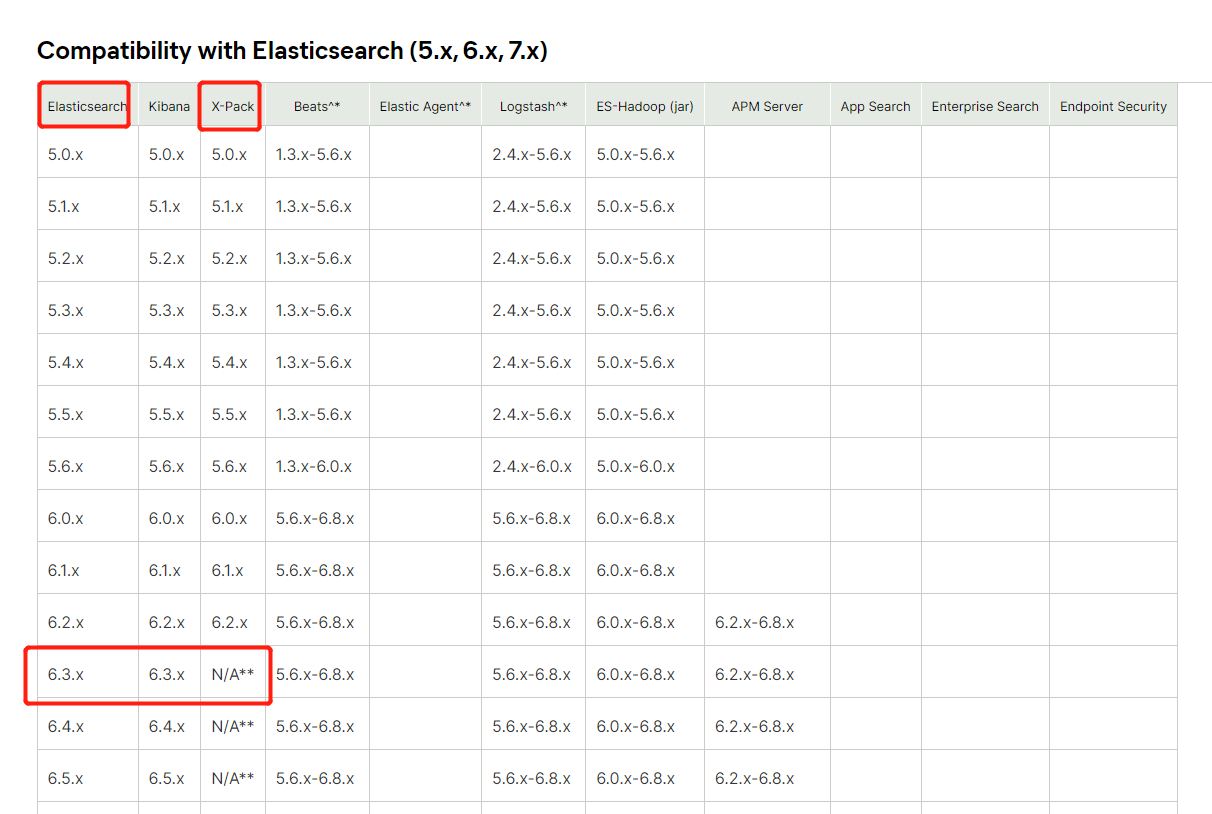
Task: Select the N/A** X-Pack cell for 6.3.x
Action: [232, 674]
